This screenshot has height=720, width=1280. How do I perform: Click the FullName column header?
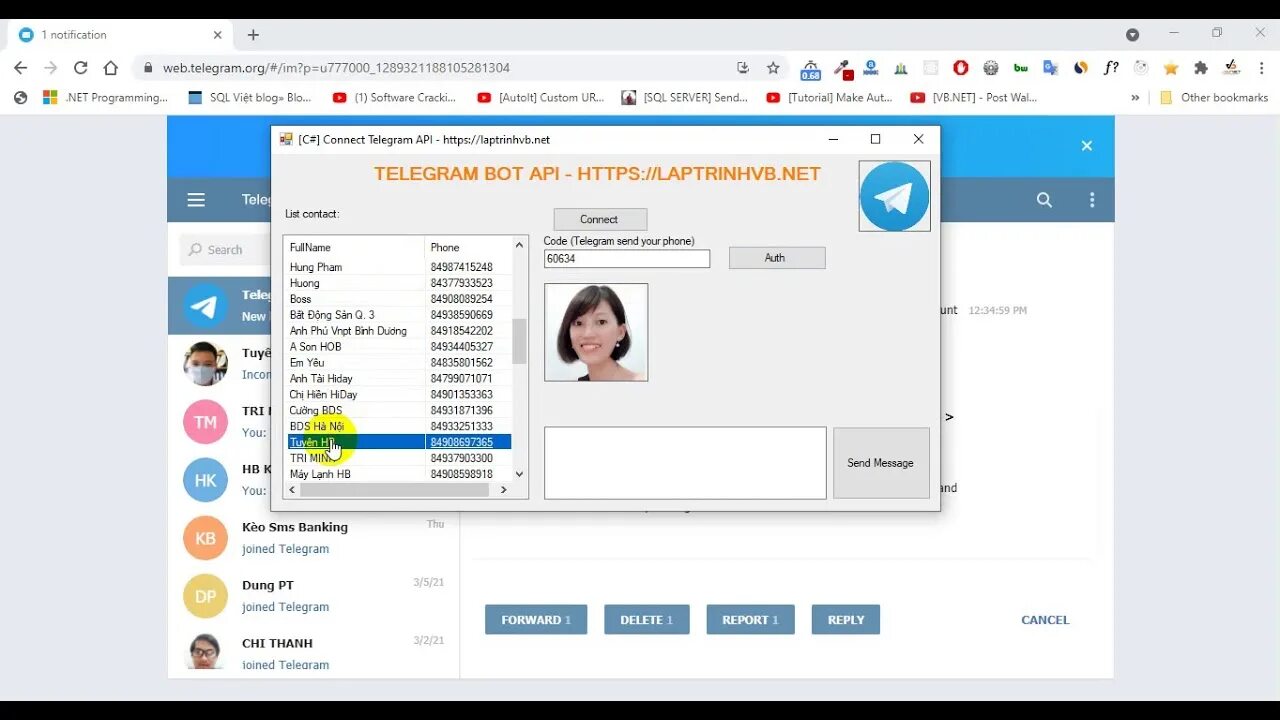tap(355, 247)
